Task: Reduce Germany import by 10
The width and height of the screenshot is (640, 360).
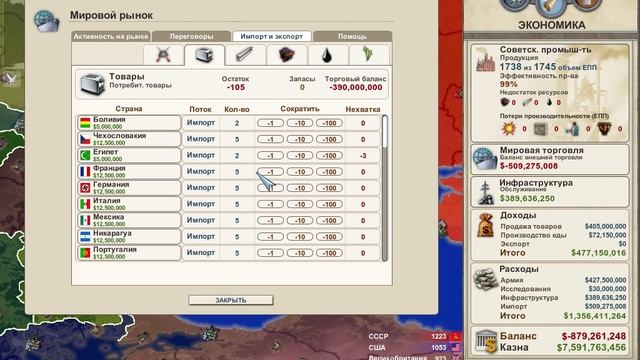Action: [300, 188]
